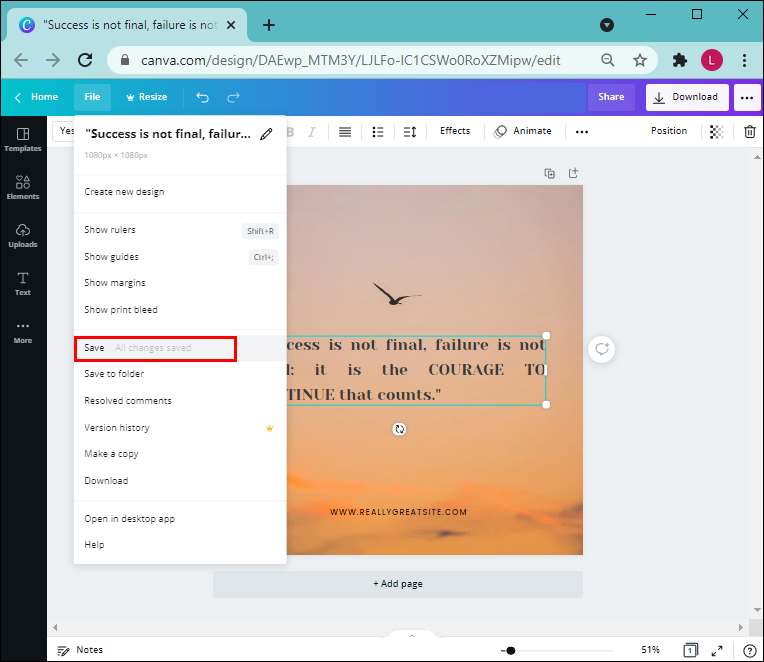Click the text alignment icon
This screenshot has height=662, width=764.
[345, 132]
